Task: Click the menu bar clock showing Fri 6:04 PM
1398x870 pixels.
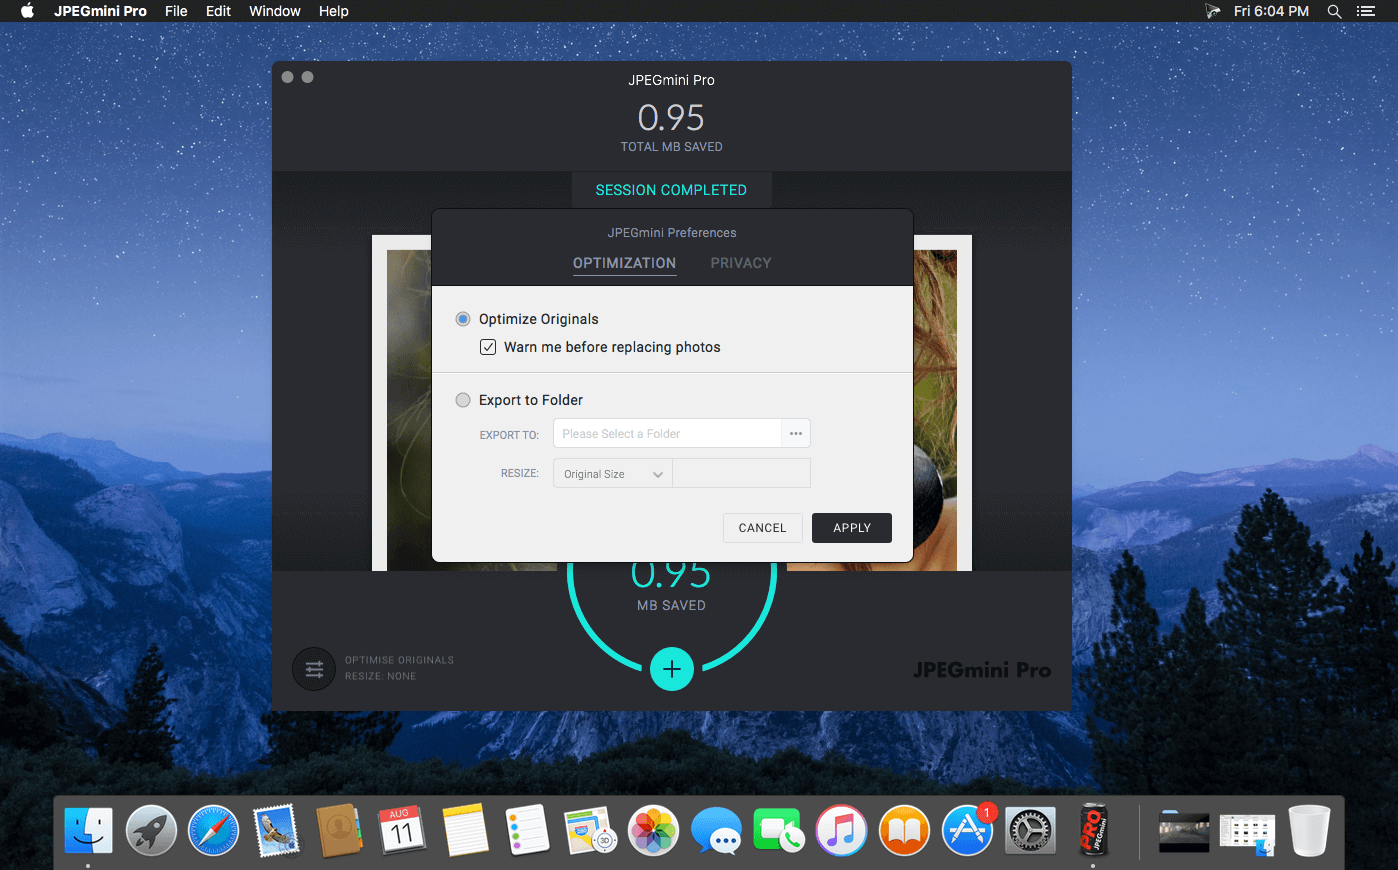Action: (x=1271, y=11)
